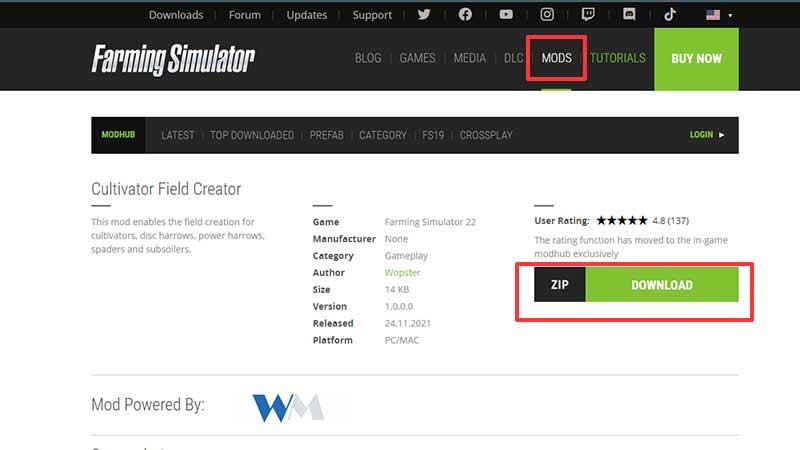Open the TikTok social icon
Image resolution: width=800 pixels, height=450 pixels.
tap(670, 14)
